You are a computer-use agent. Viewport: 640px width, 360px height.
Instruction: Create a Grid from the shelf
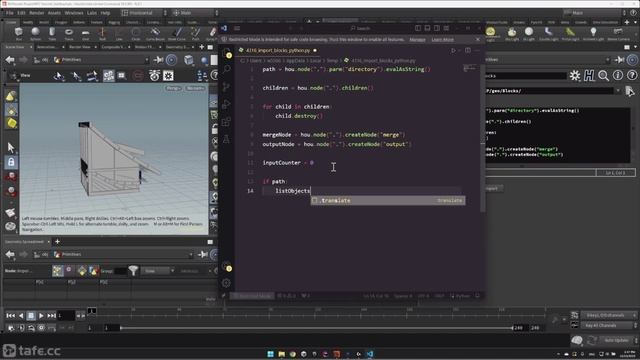(85, 33)
